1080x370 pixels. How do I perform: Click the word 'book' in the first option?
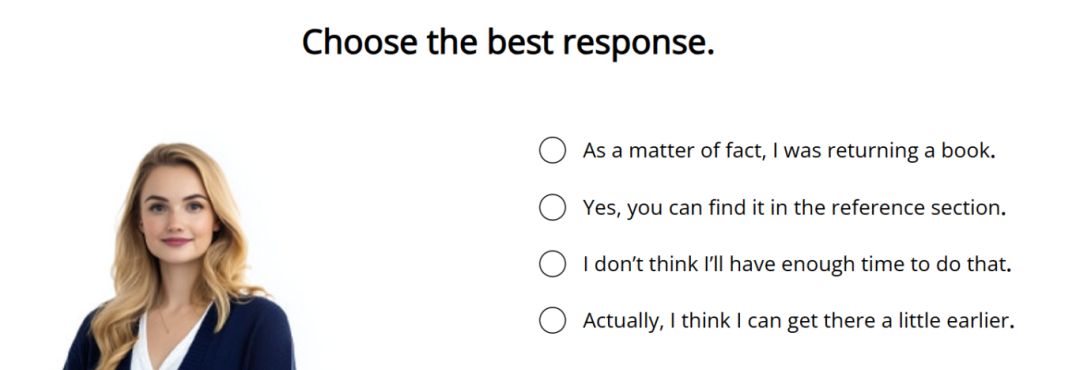click(x=966, y=151)
